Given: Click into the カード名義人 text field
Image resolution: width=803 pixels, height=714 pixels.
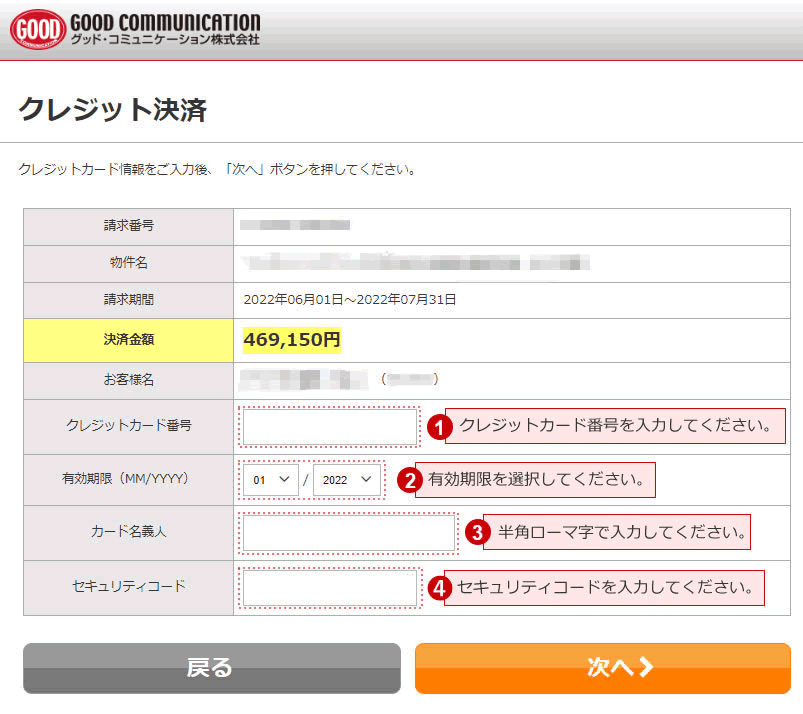Looking at the screenshot, I should [348, 533].
